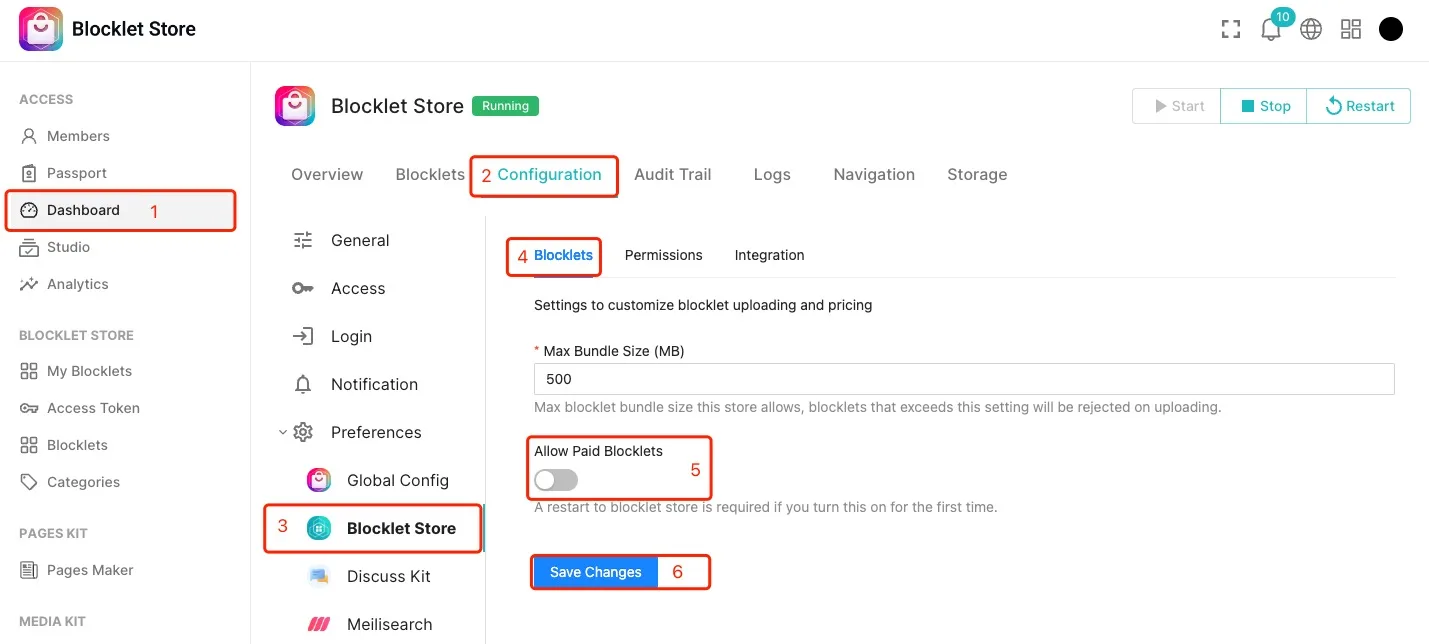Viewport: 1429px width, 644px height.
Task: Switch to the Overview tab
Action: (327, 174)
